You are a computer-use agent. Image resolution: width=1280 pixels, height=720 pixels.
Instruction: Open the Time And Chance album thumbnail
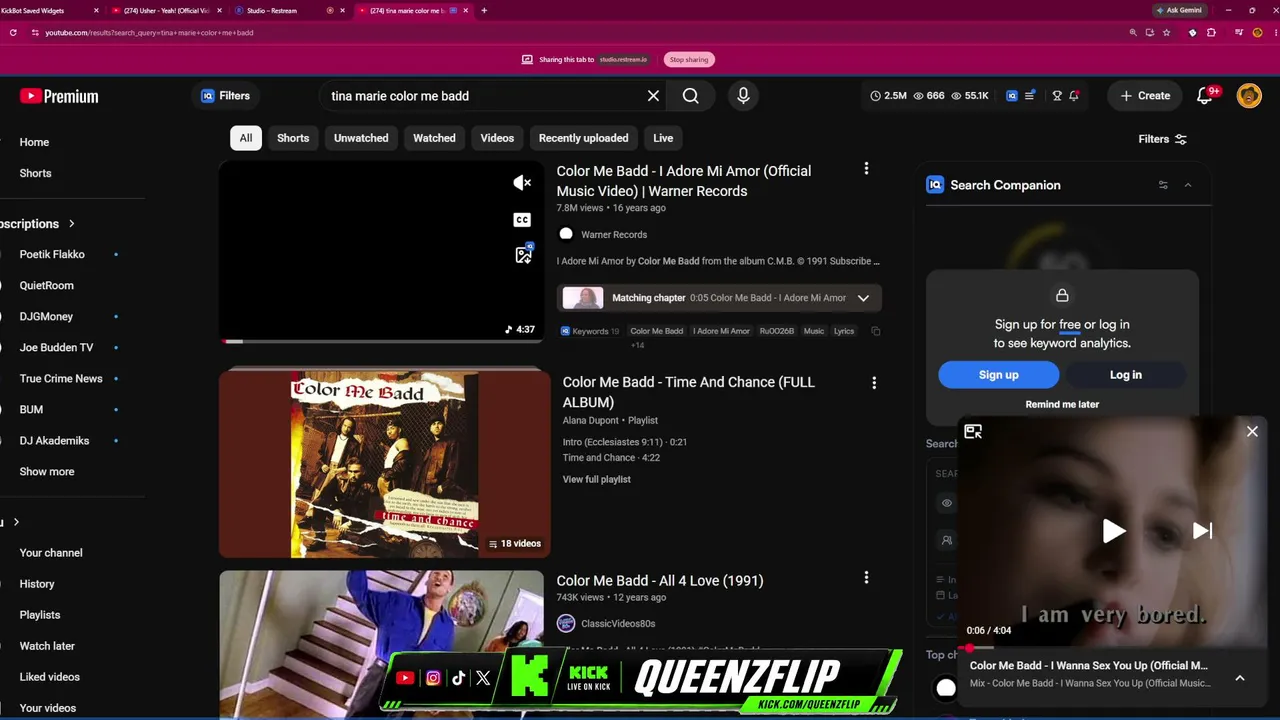click(385, 463)
